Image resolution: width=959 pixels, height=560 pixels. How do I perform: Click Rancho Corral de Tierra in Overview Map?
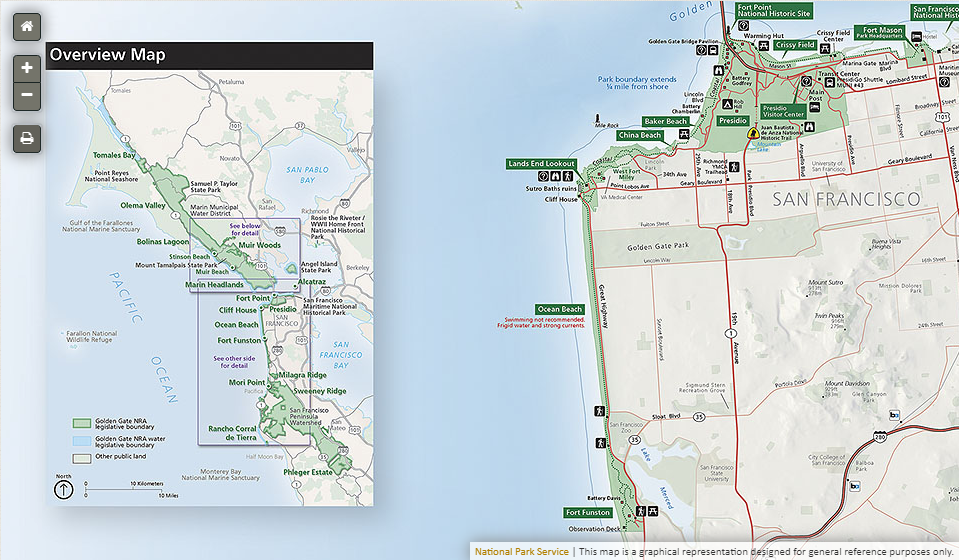click(232, 433)
